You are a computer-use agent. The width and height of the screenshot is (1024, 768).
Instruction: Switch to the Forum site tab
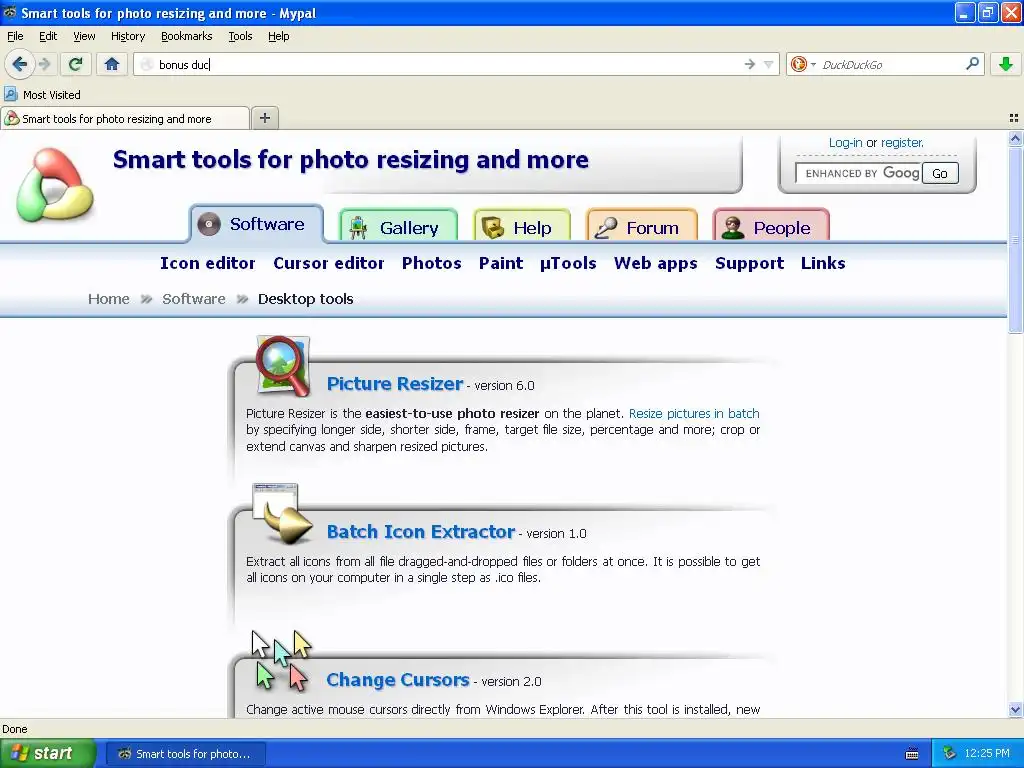pyautogui.click(x=642, y=226)
